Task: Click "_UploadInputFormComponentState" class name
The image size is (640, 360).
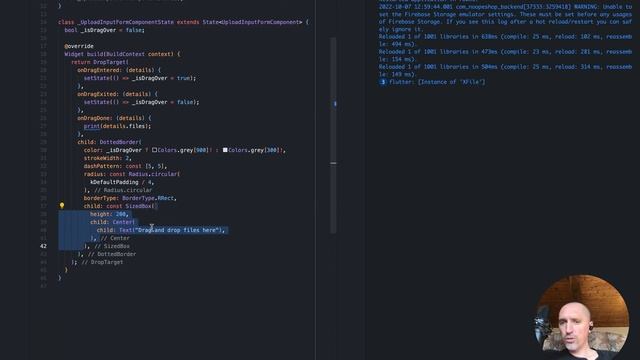Action: pos(125,22)
